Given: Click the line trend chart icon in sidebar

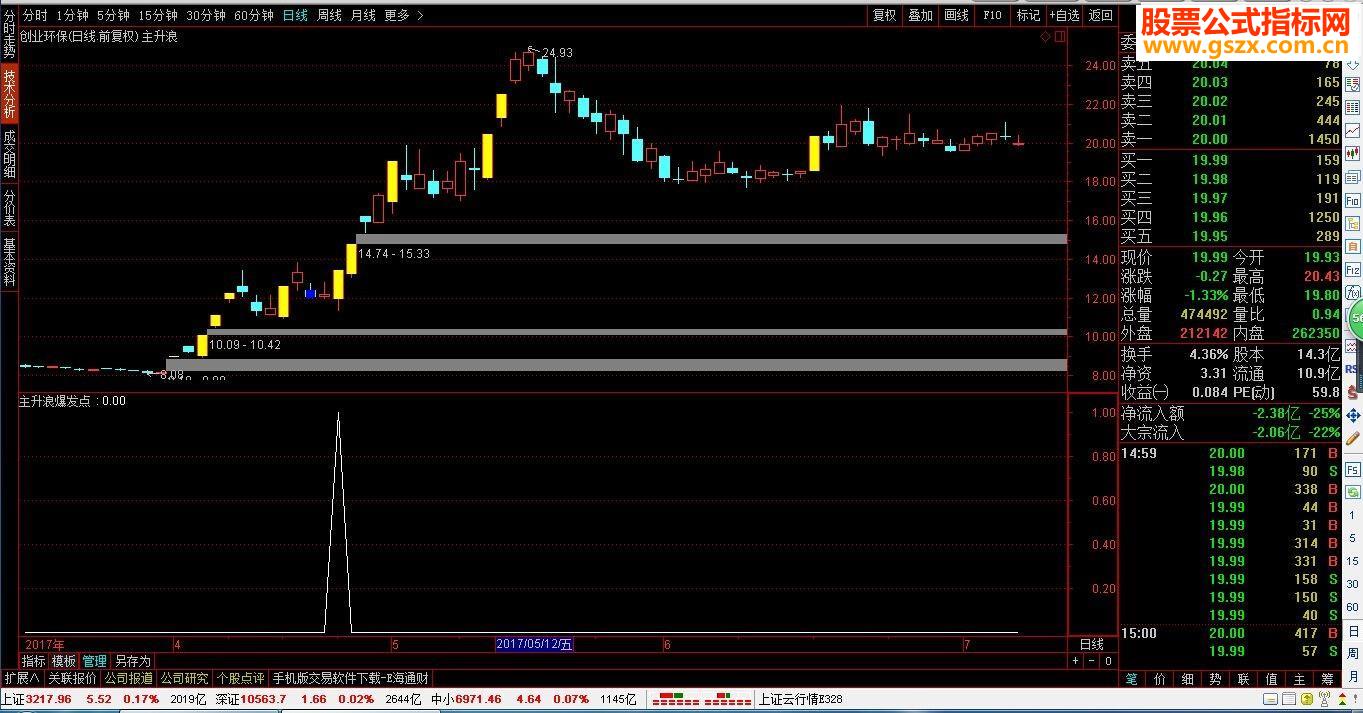Looking at the screenshot, I should pos(1352,130).
